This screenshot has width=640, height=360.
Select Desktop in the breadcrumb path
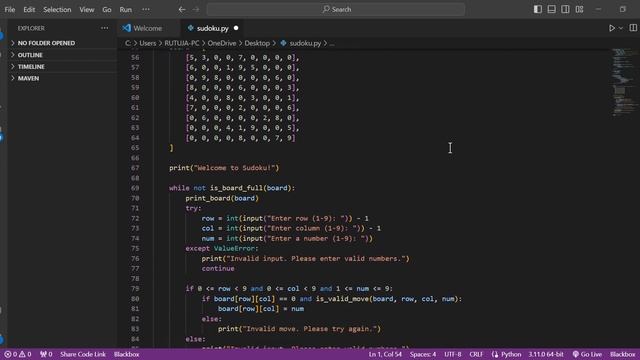coord(257,43)
